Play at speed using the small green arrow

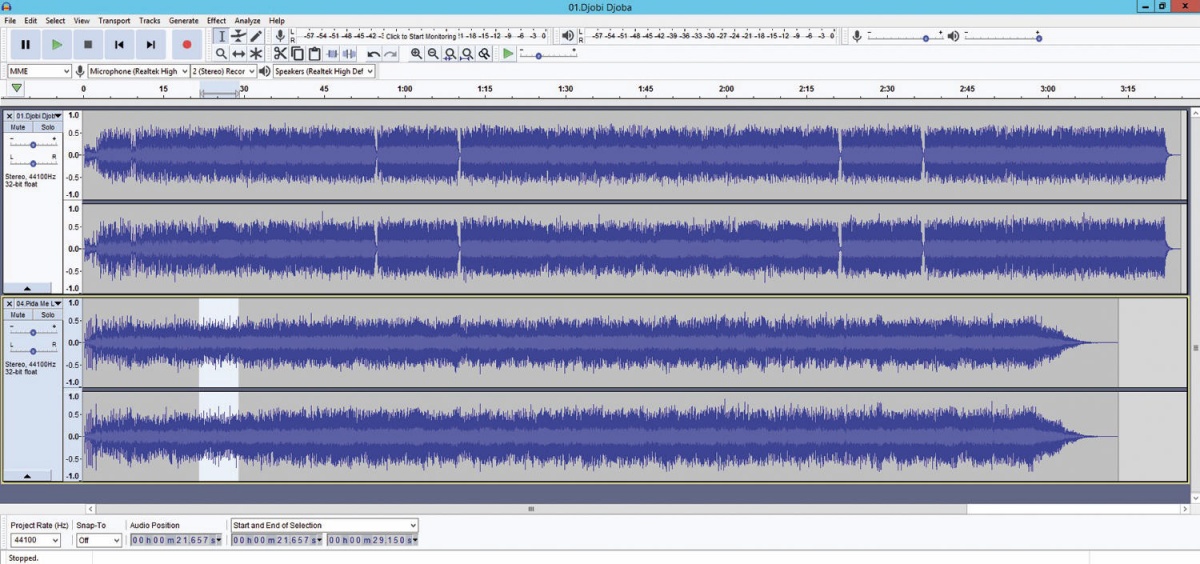pos(508,53)
